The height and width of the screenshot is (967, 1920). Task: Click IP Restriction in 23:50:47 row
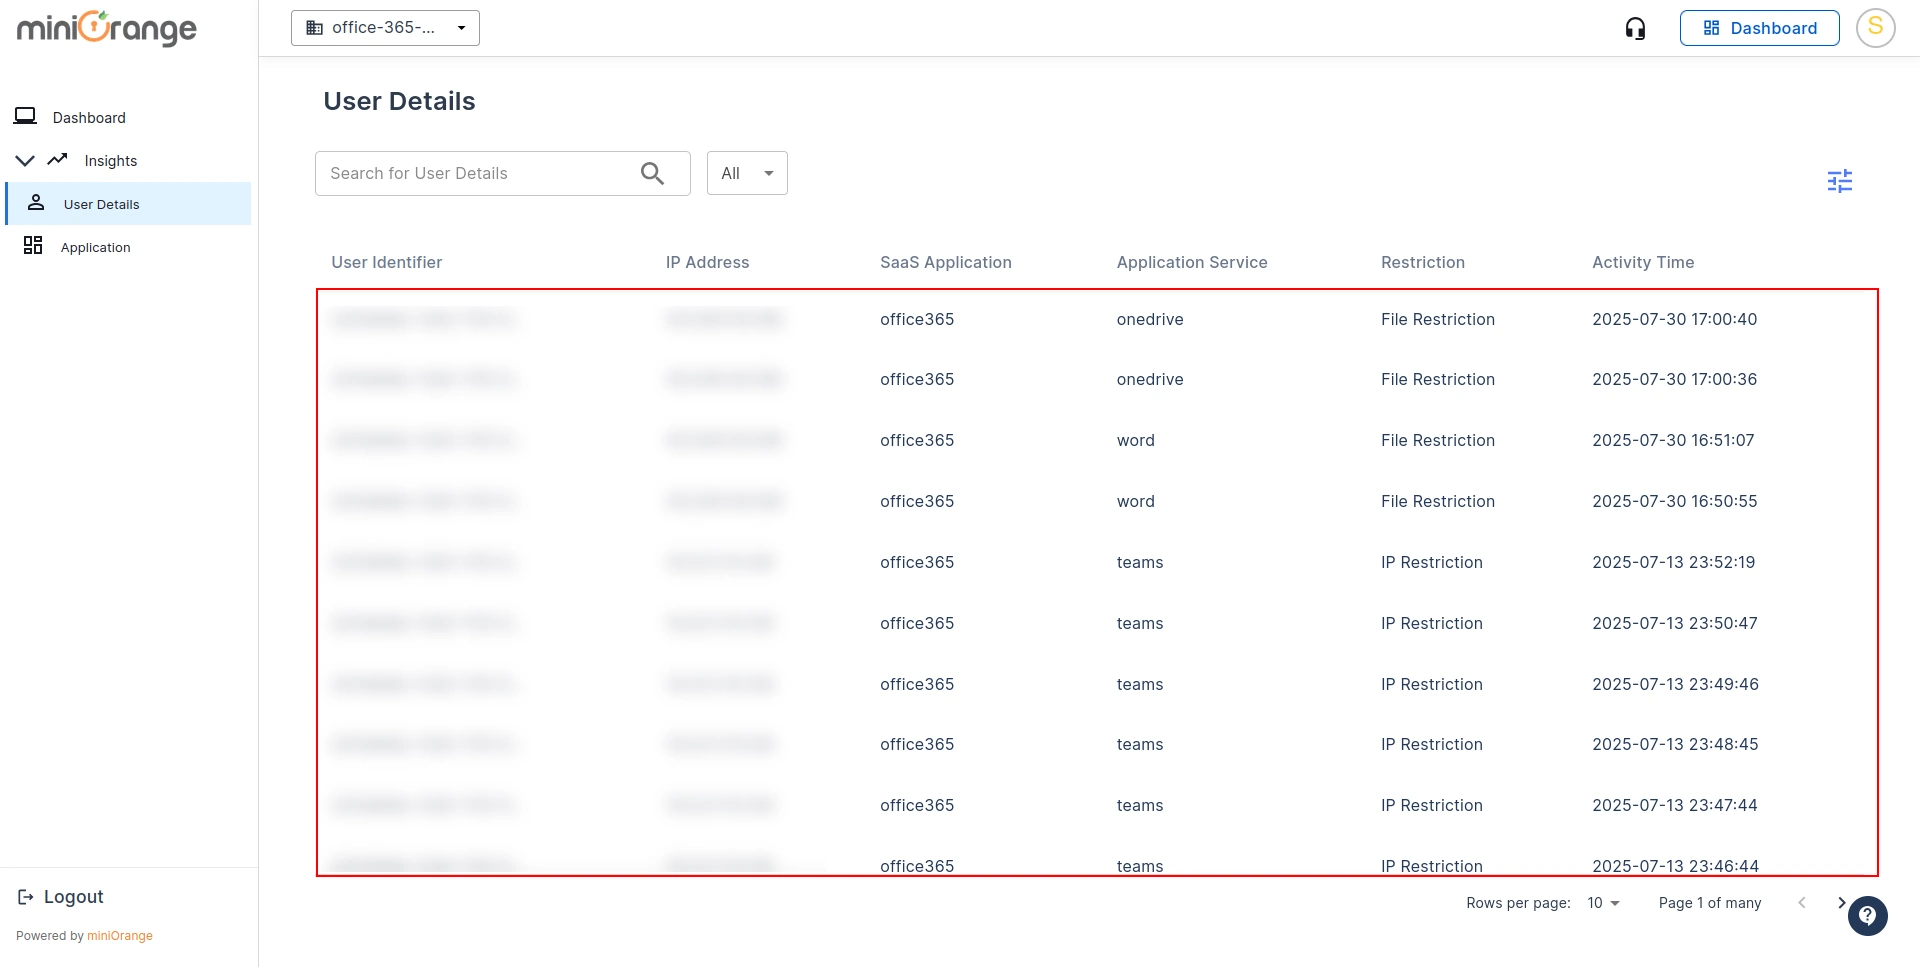[x=1431, y=623]
